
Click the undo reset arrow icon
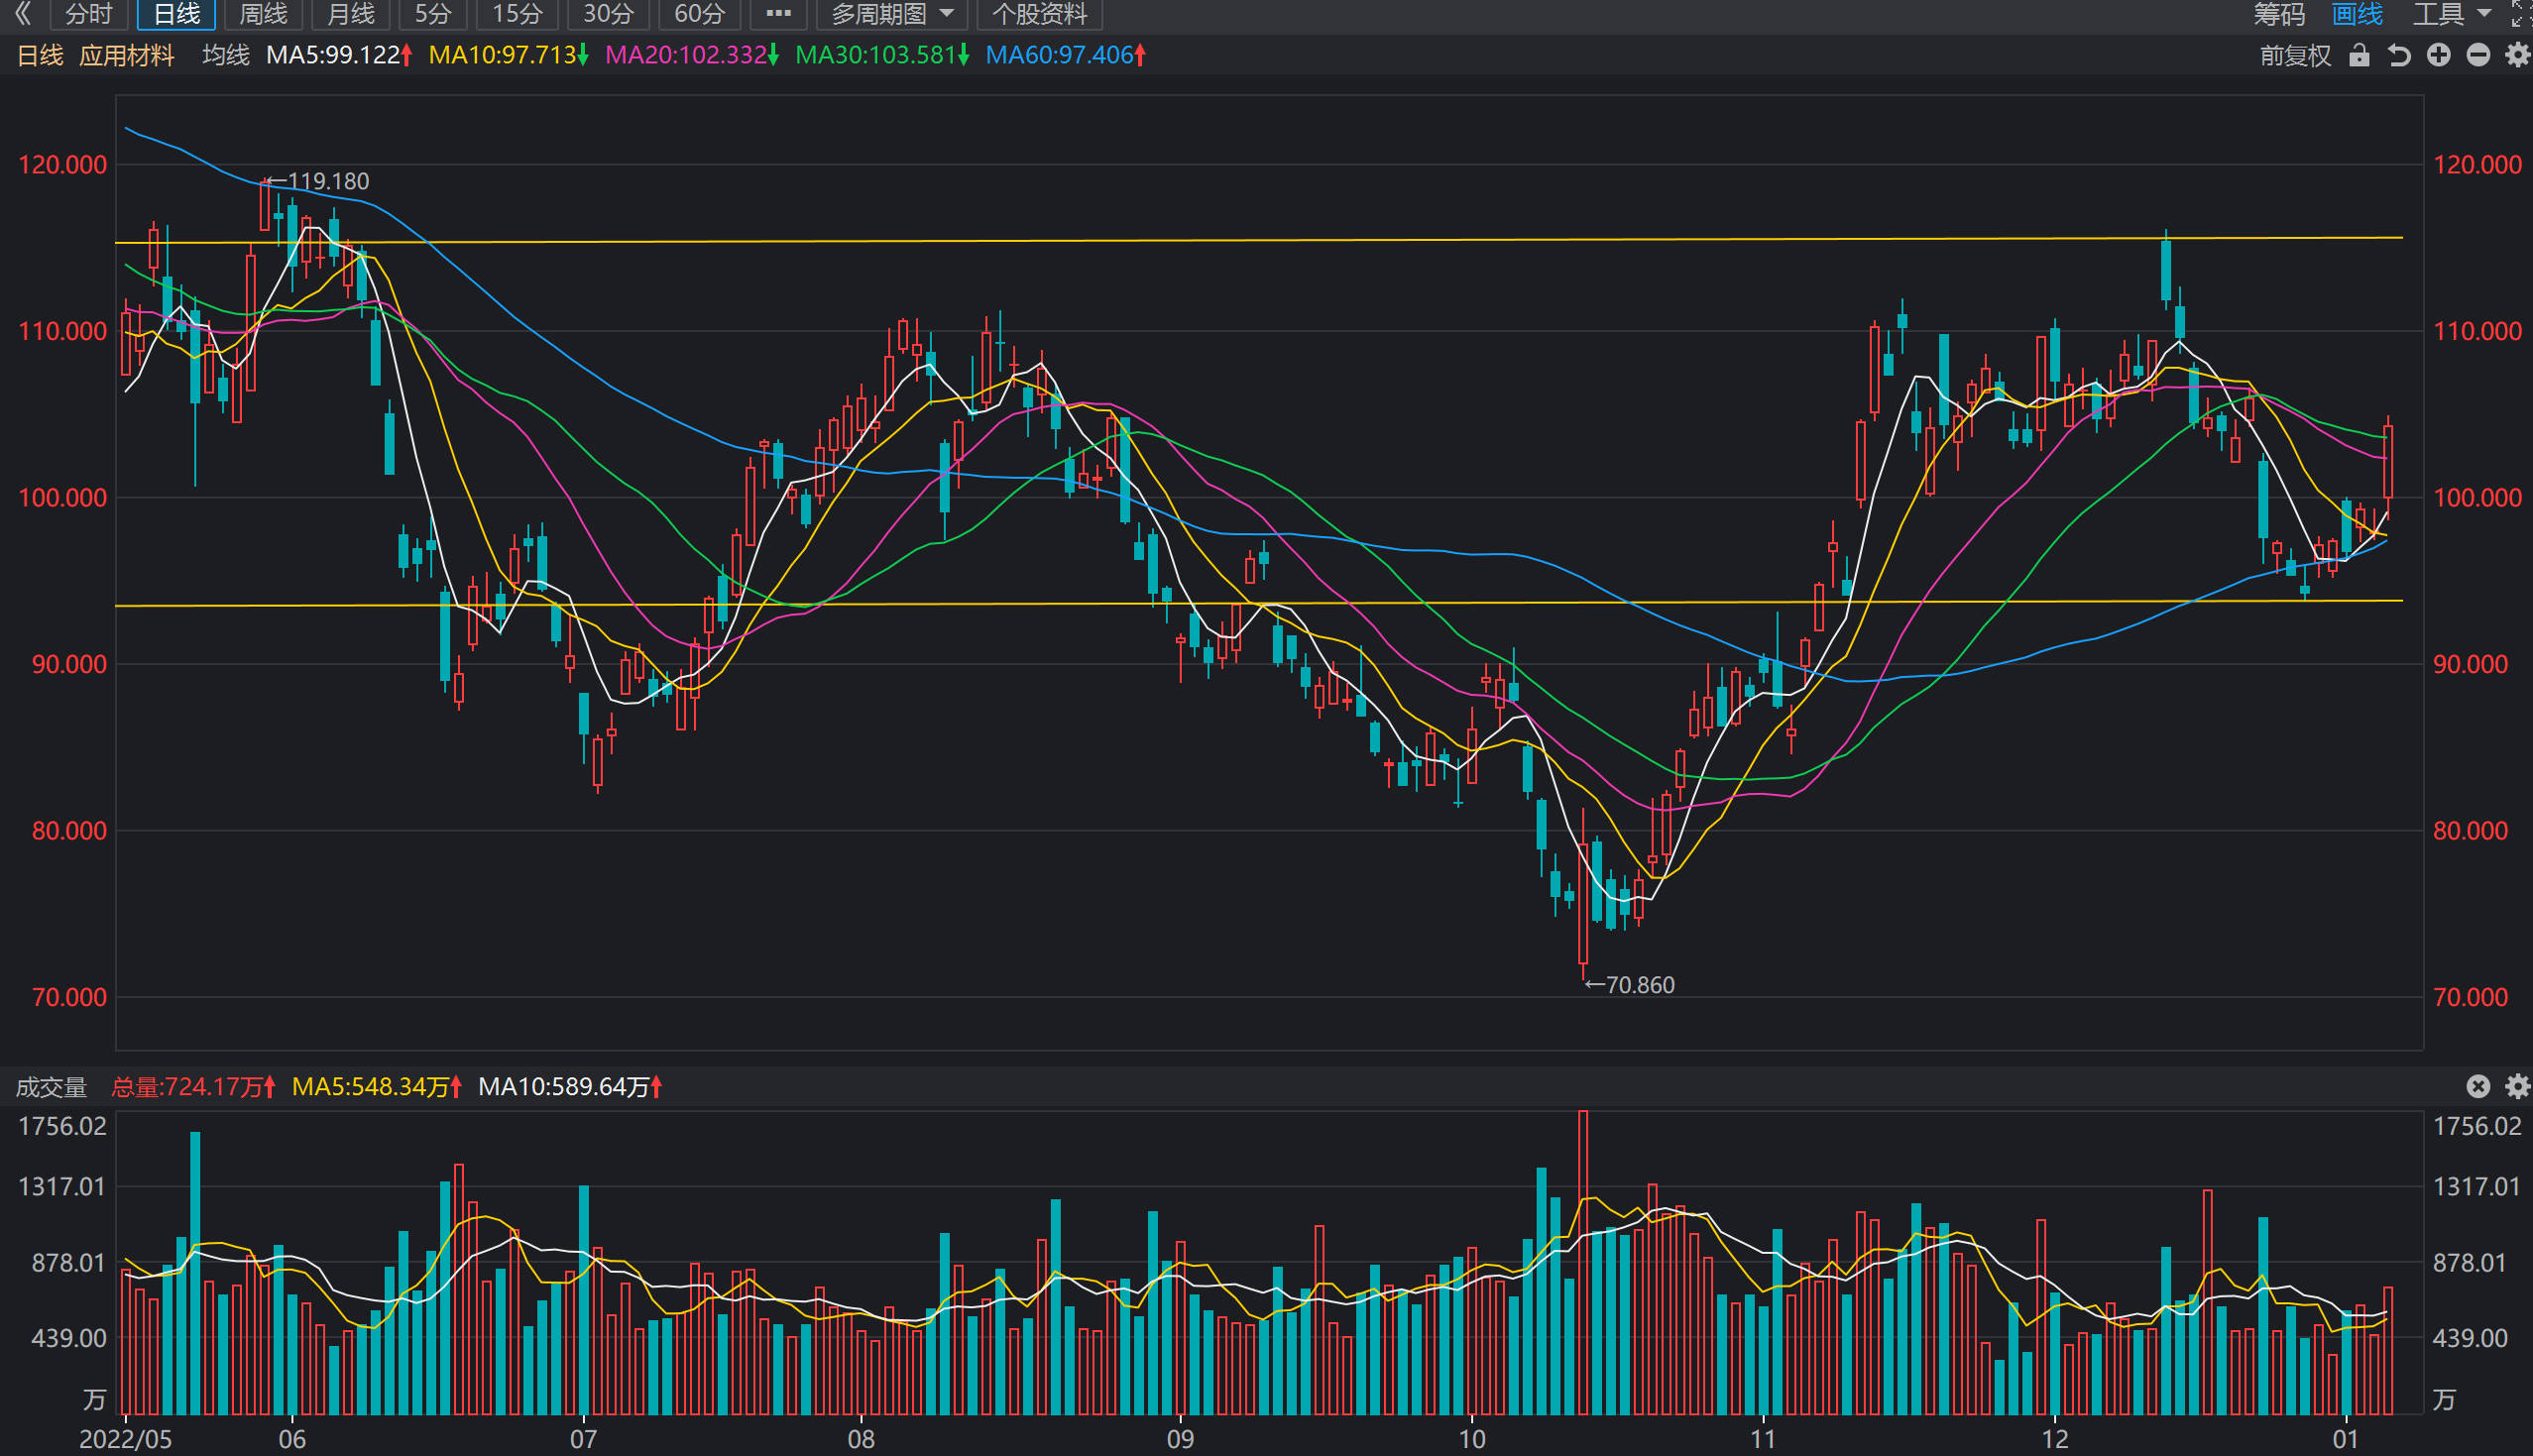coord(2399,55)
